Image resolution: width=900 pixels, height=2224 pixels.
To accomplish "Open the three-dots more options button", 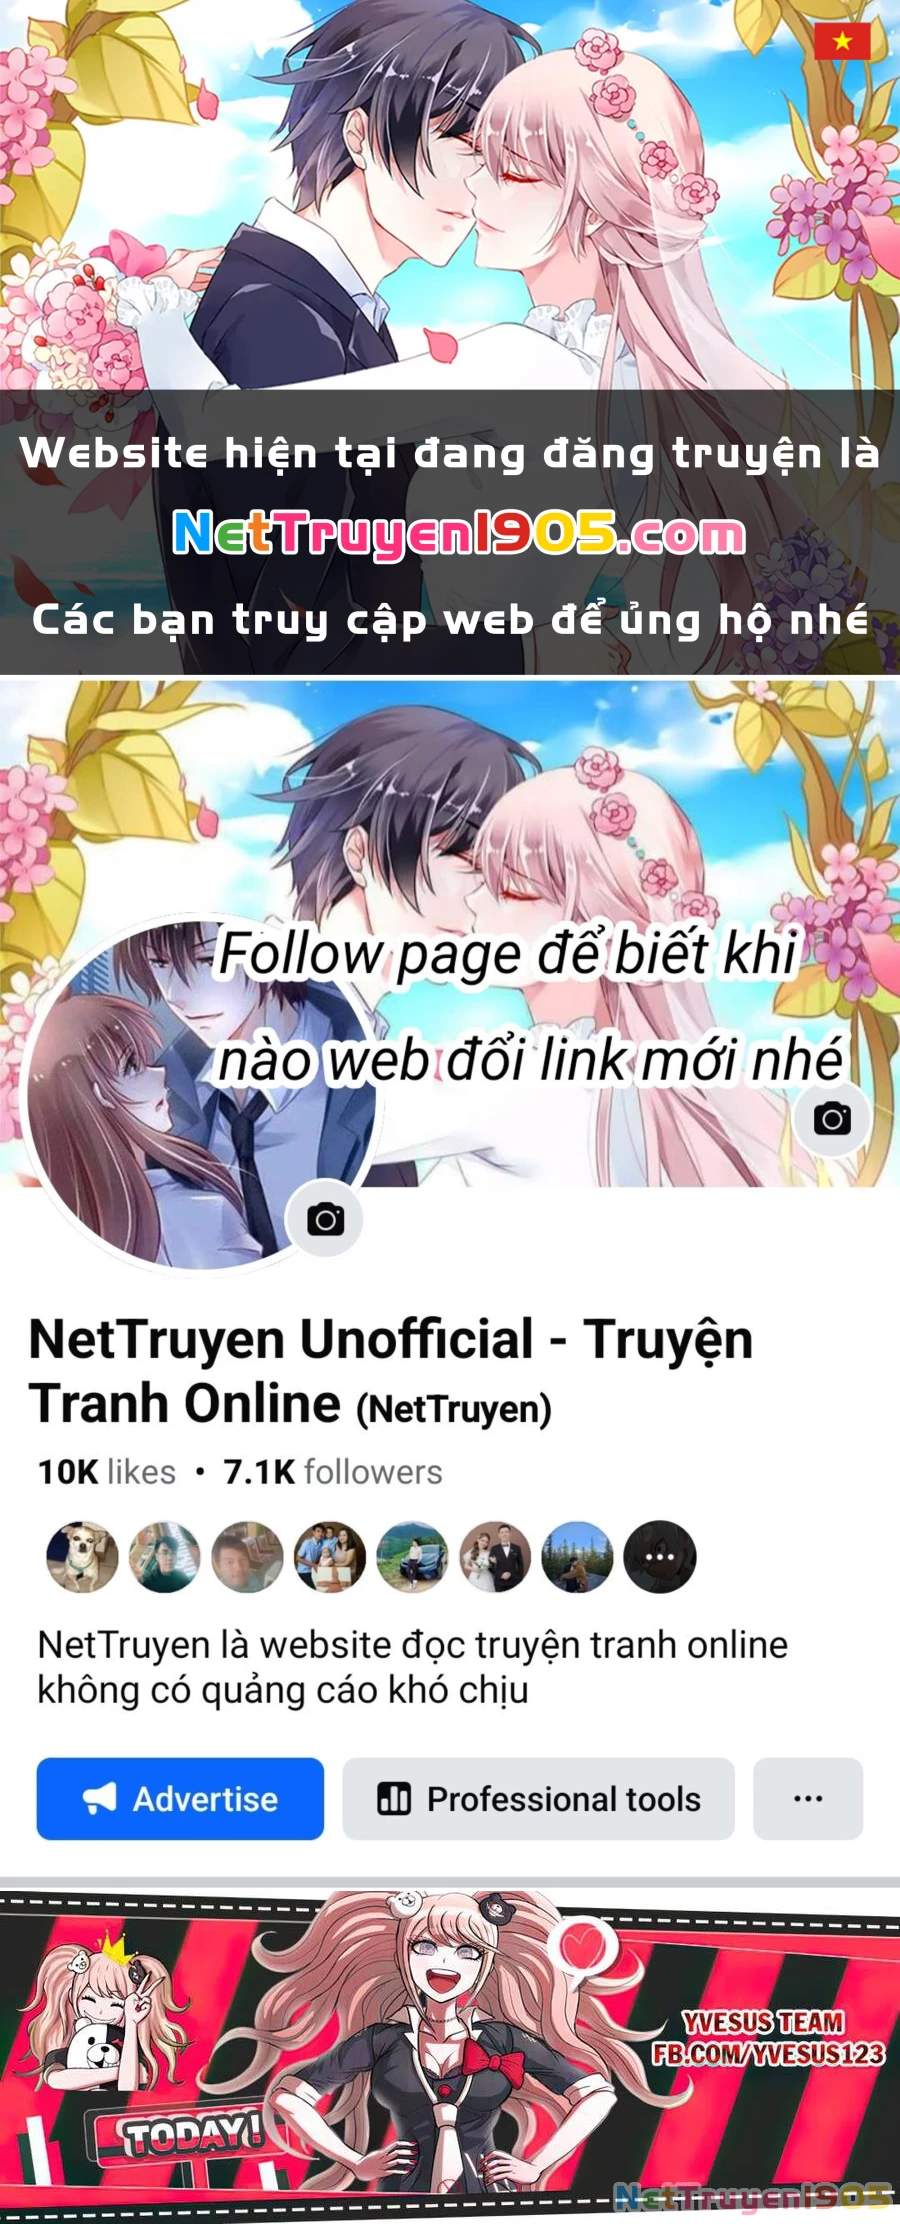I will click(808, 1799).
